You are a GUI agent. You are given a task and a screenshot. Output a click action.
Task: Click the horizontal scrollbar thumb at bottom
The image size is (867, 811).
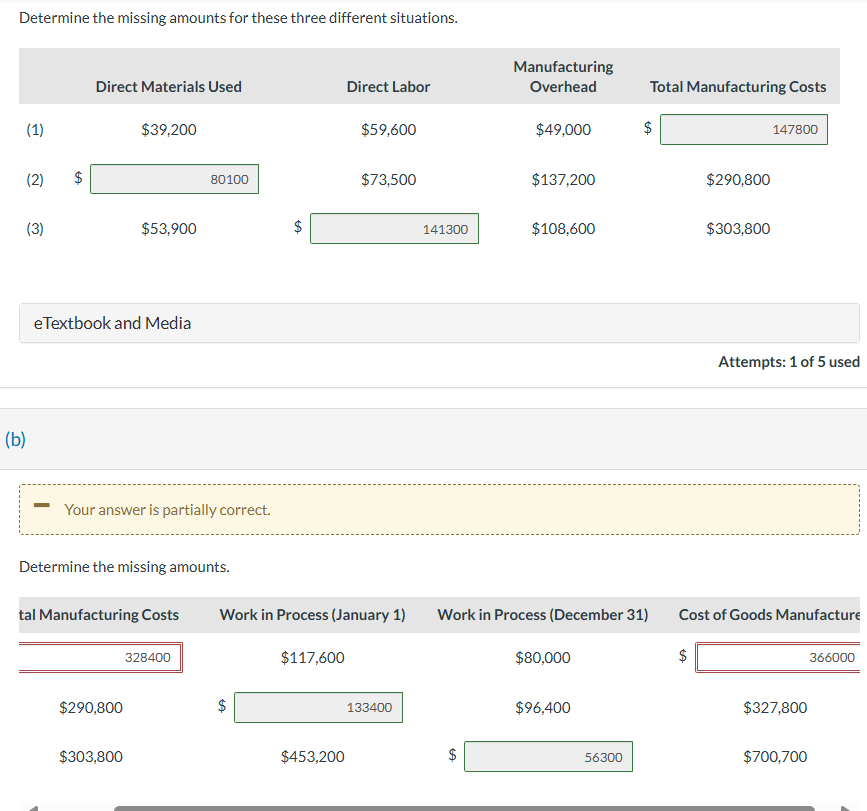pyautogui.click(x=464, y=807)
